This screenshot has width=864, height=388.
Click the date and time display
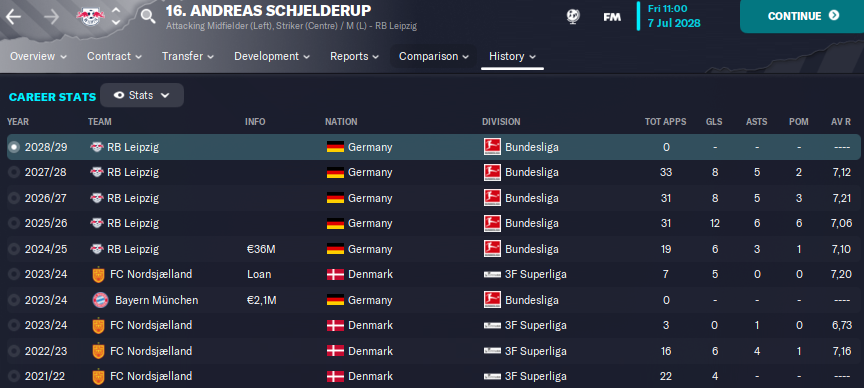tap(674, 16)
